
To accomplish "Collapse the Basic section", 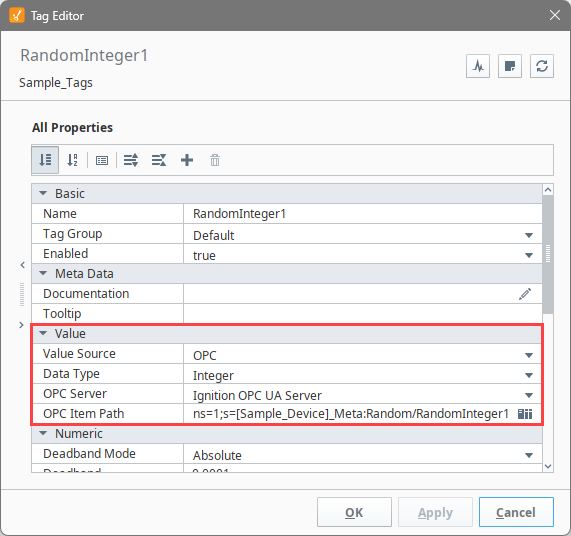I will (x=43, y=193).
